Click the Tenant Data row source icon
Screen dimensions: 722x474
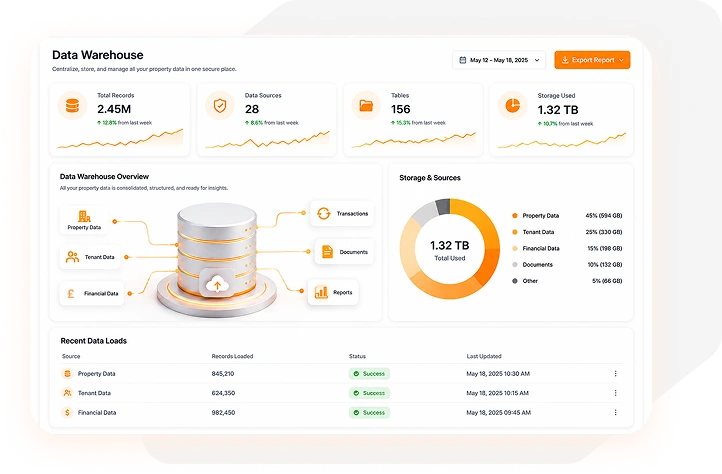coord(67,393)
